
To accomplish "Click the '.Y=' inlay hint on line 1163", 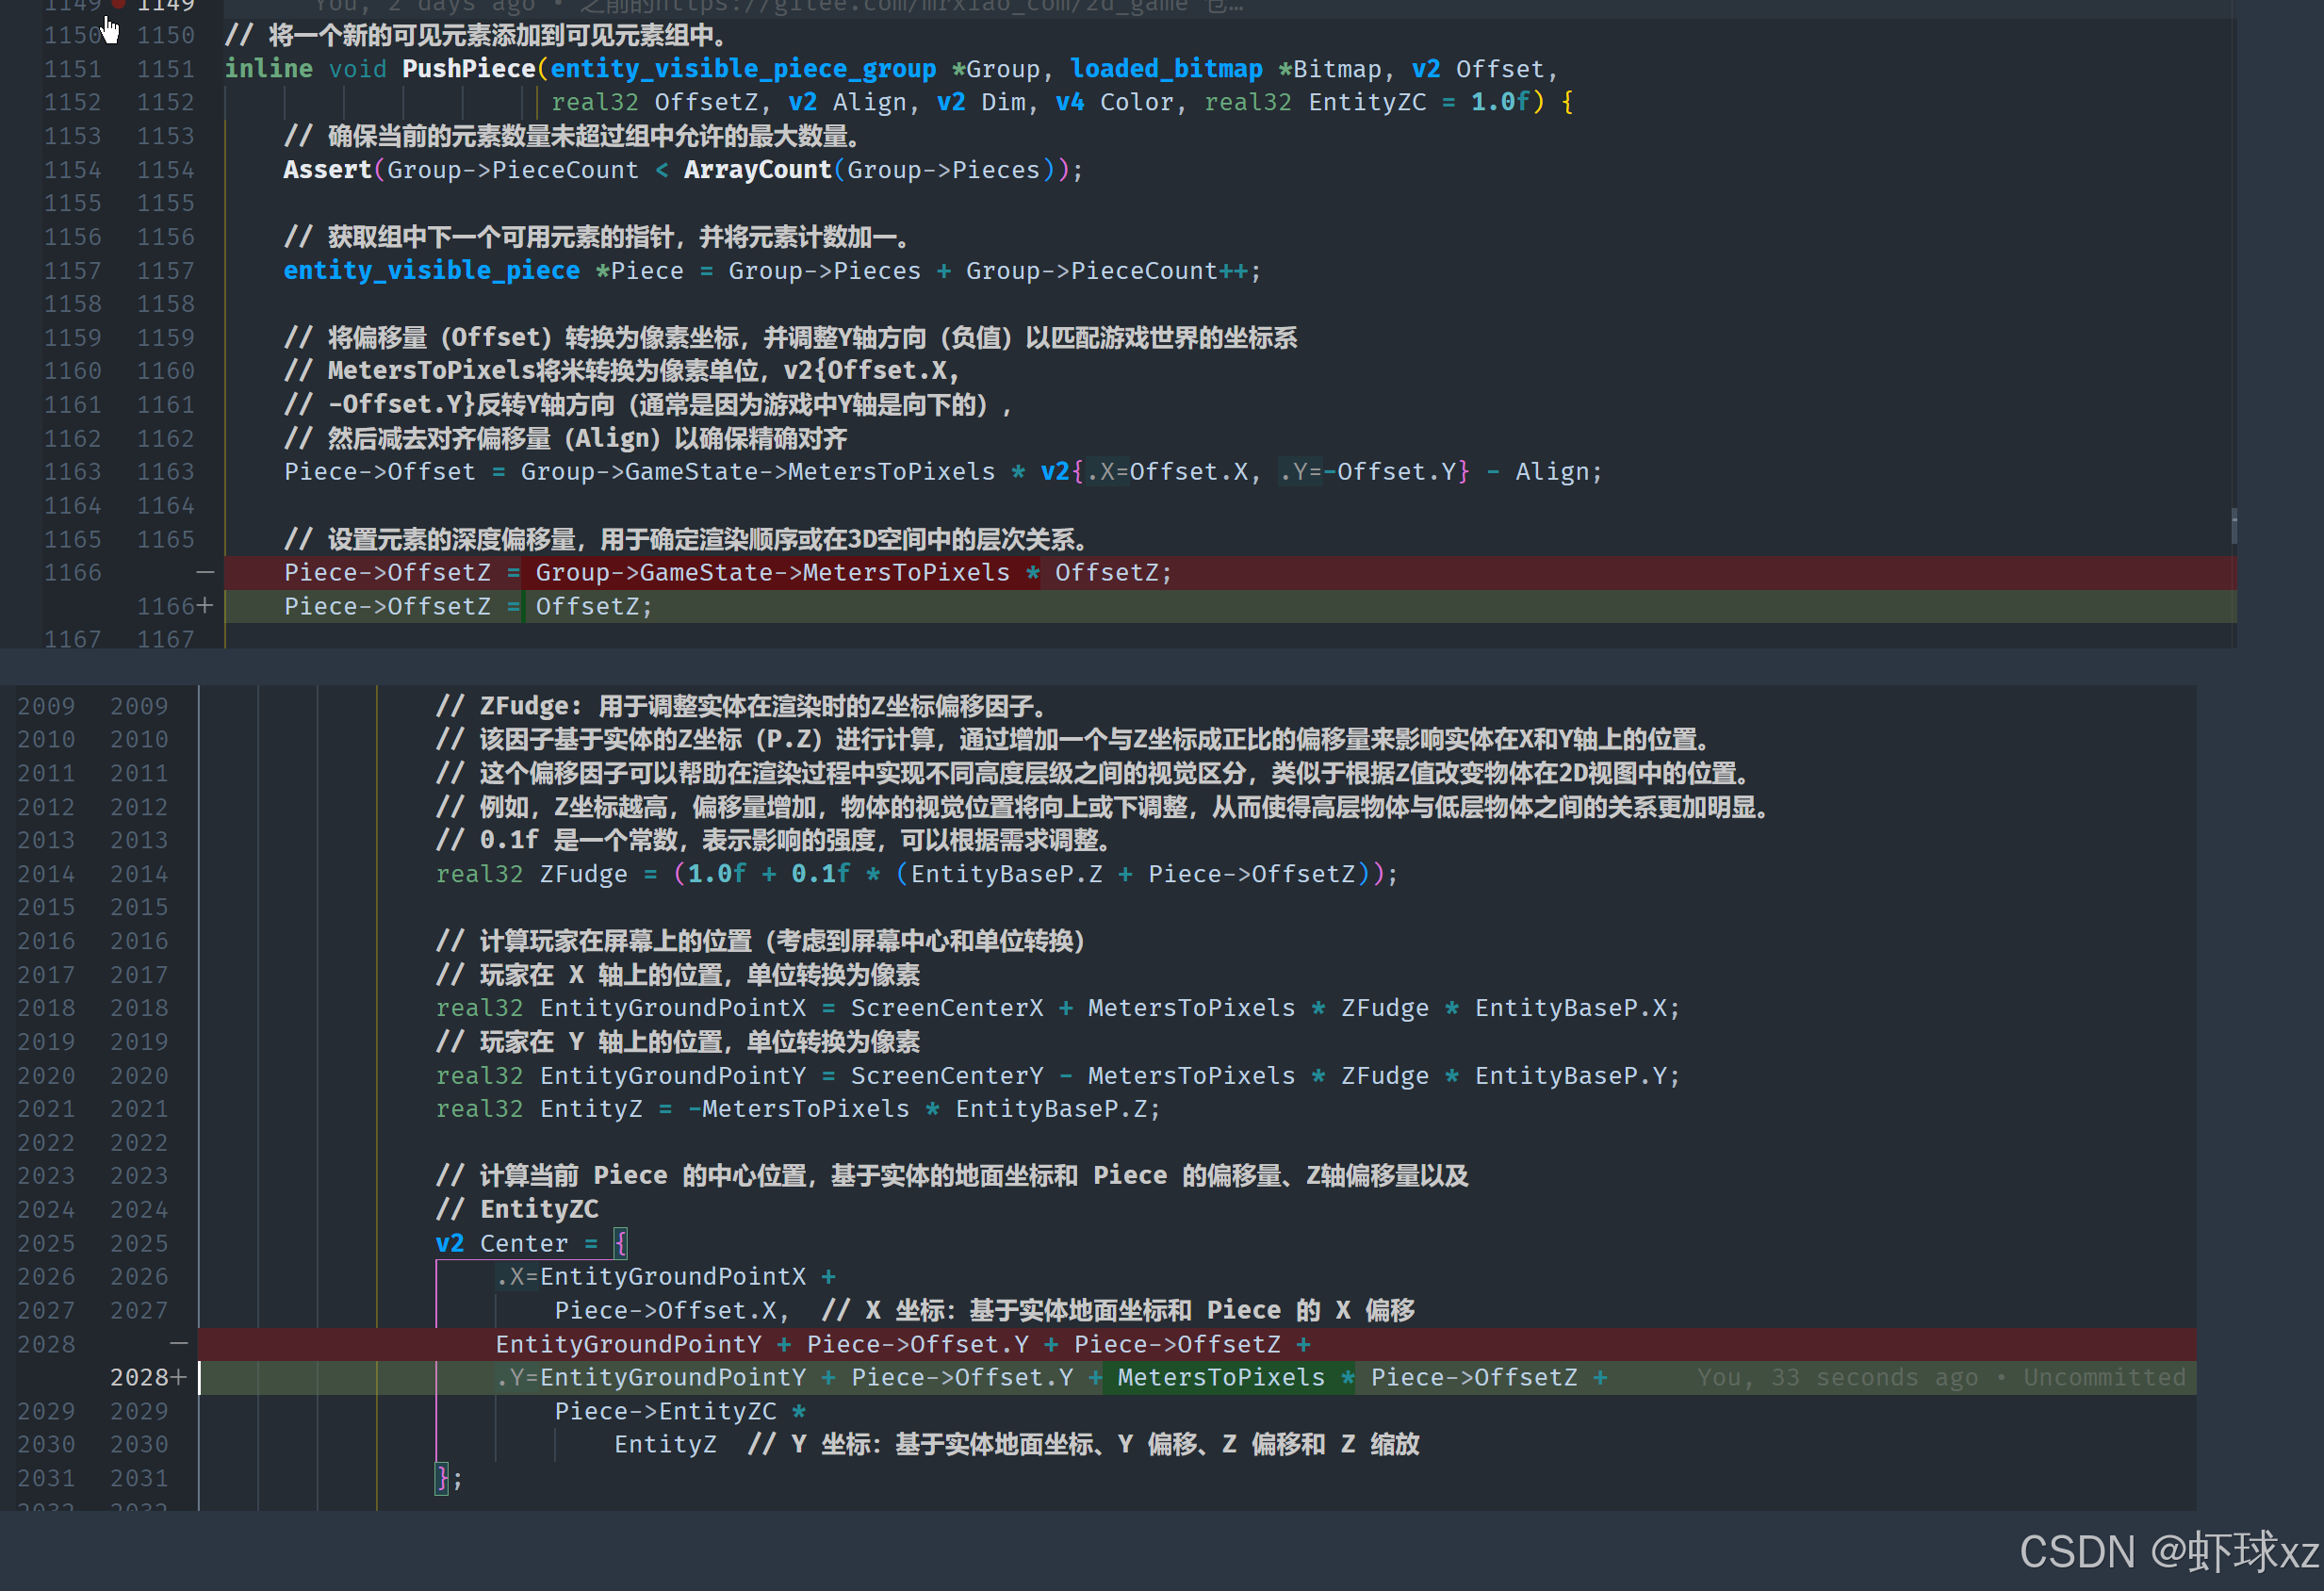I will [1300, 472].
